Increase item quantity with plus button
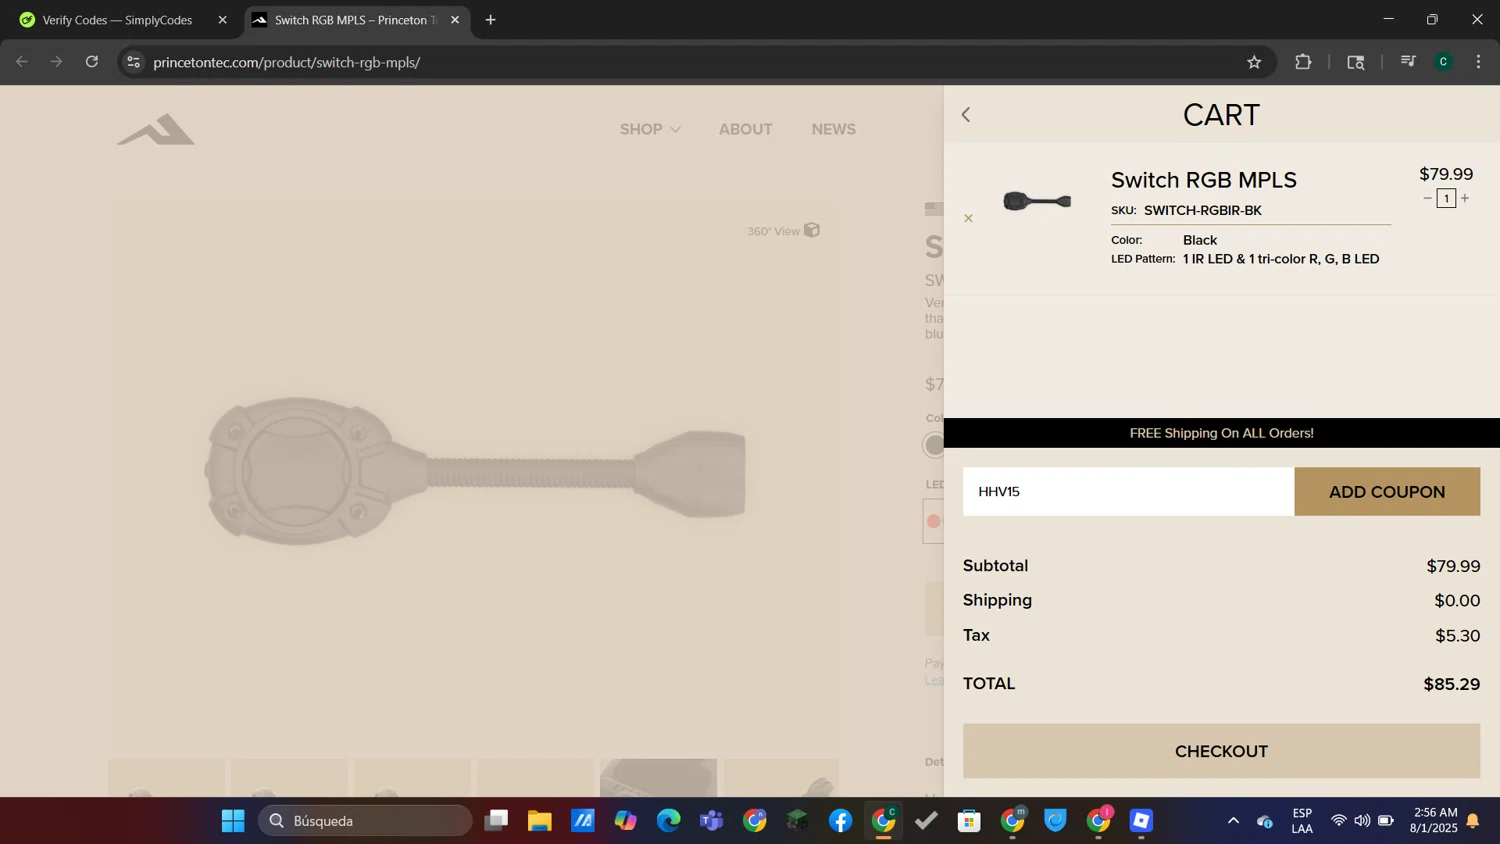1500x844 pixels. point(1465,198)
